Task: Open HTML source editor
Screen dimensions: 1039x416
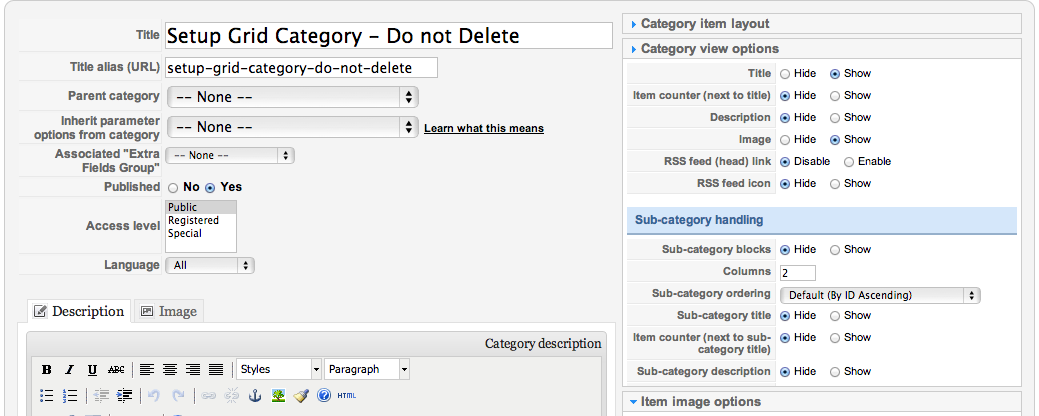Action: 347,395
